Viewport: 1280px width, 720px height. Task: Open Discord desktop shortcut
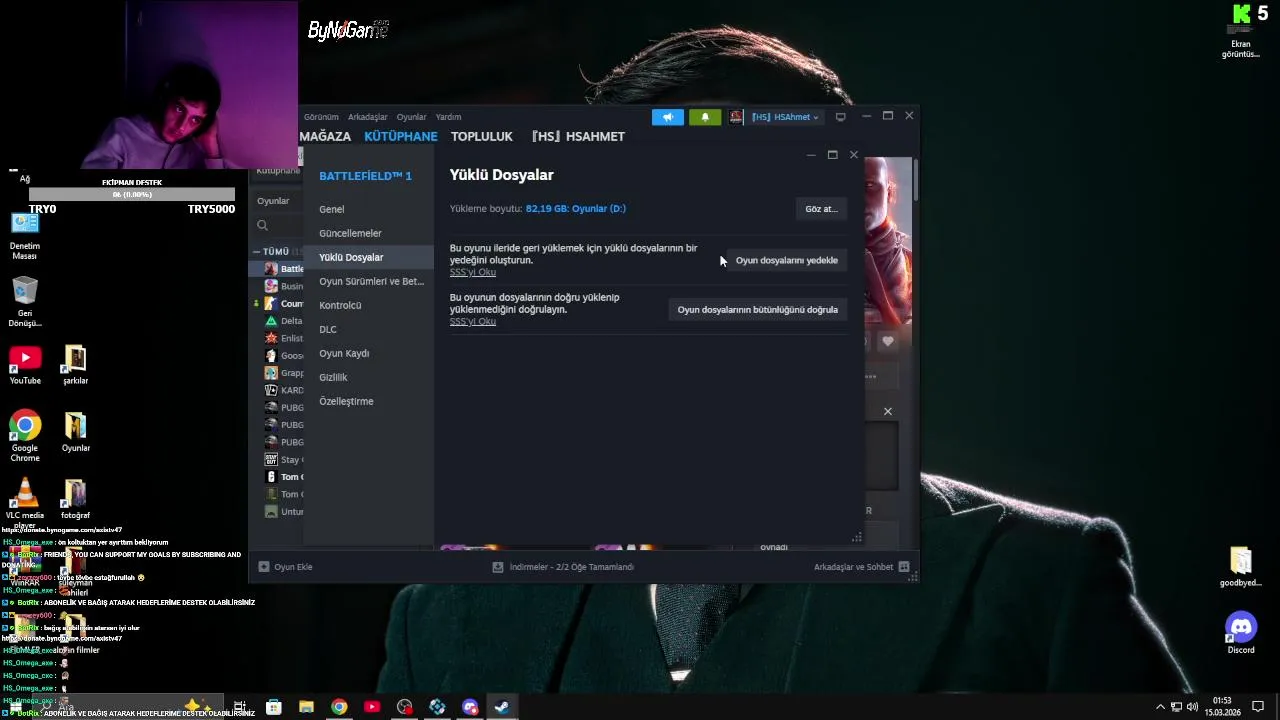click(x=1241, y=632)
